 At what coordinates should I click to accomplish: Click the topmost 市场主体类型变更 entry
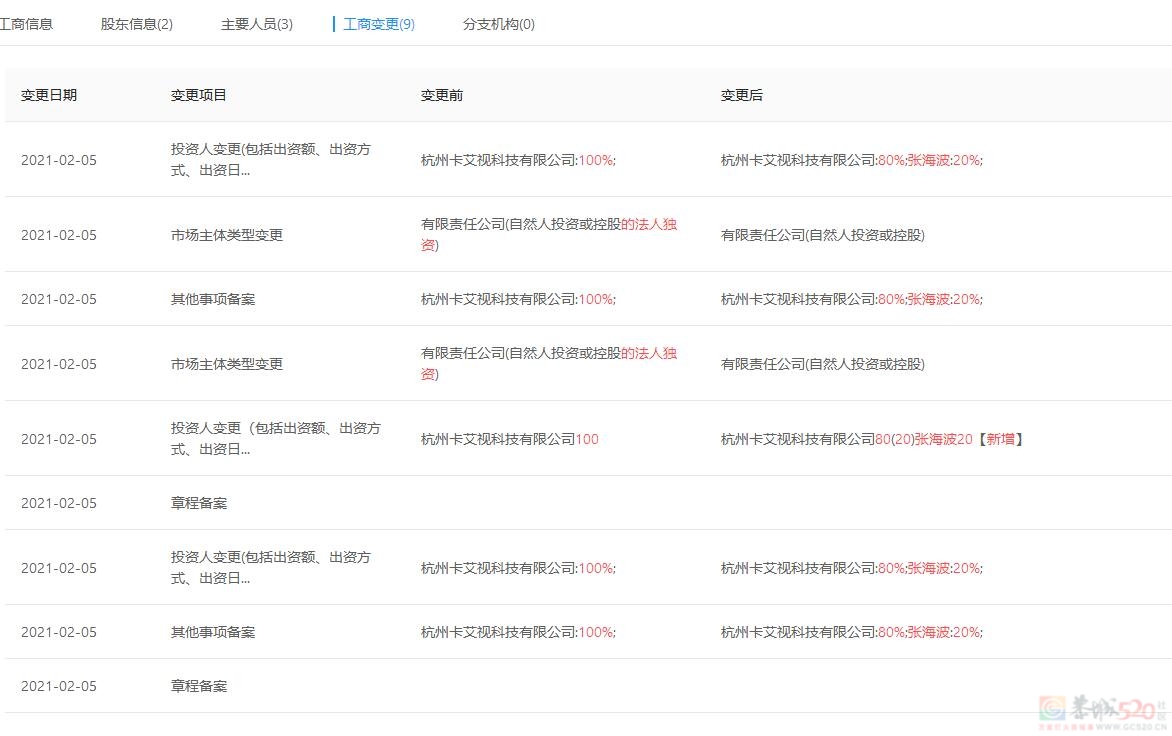227,235
